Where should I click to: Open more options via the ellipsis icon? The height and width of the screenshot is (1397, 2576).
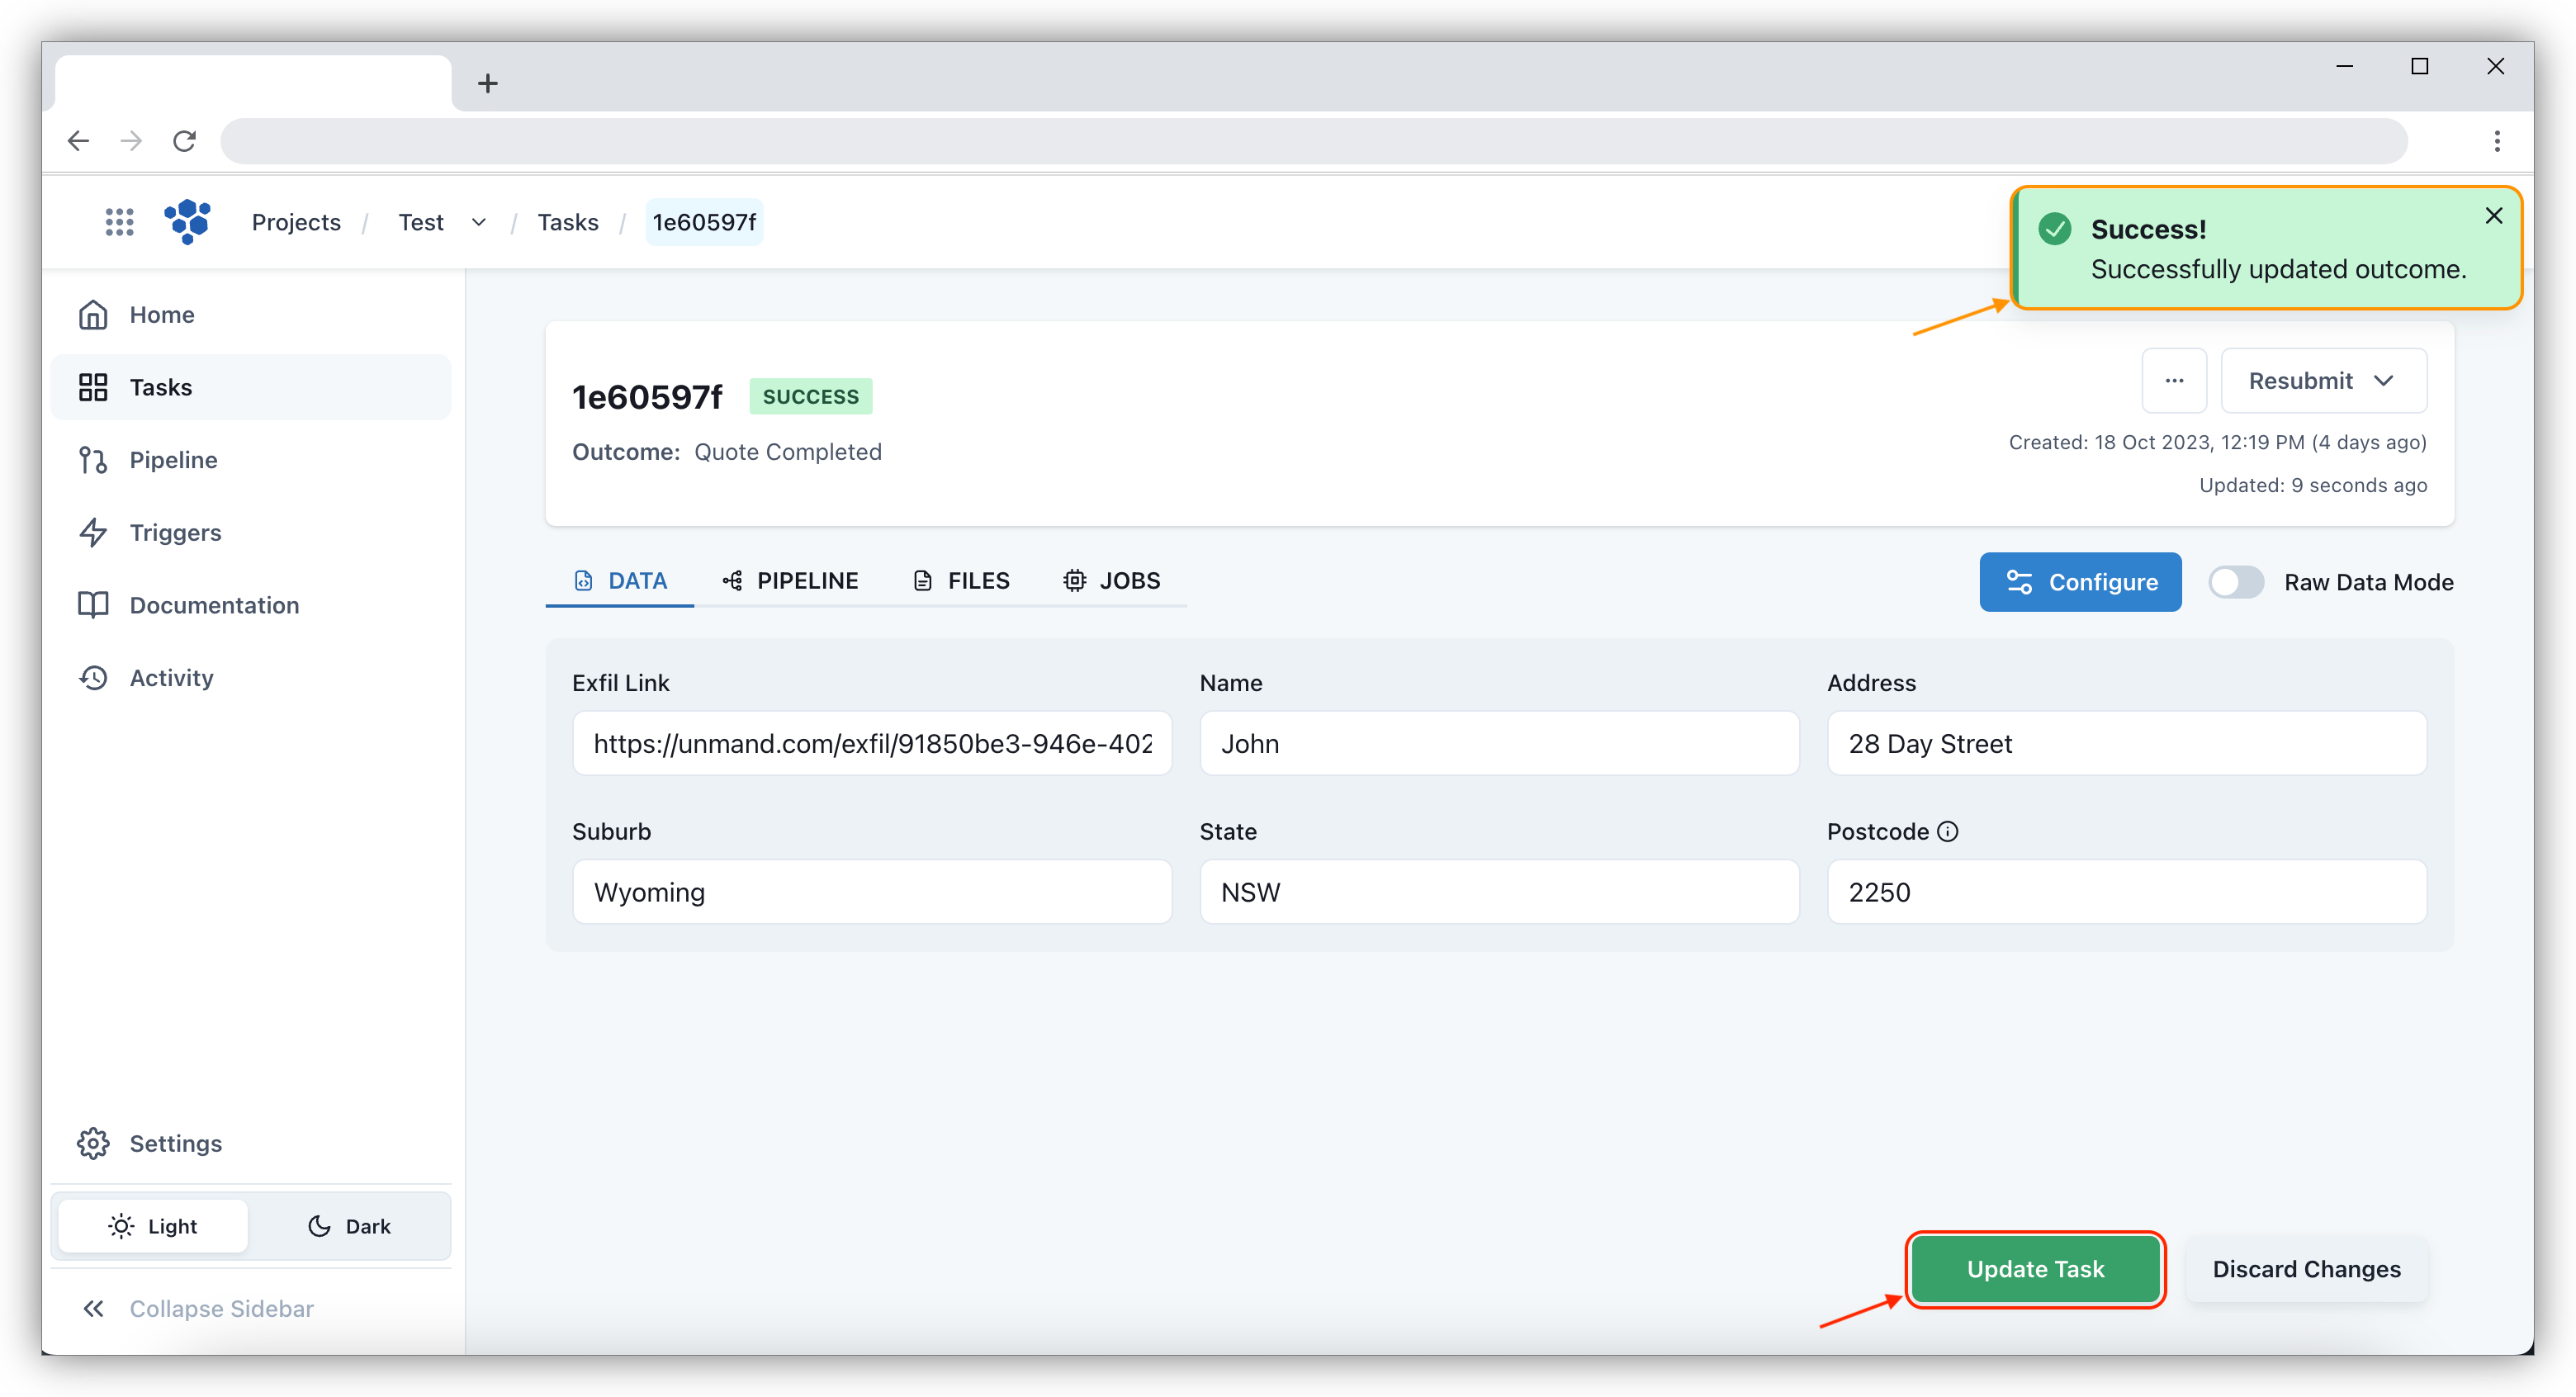point(2174,380)
